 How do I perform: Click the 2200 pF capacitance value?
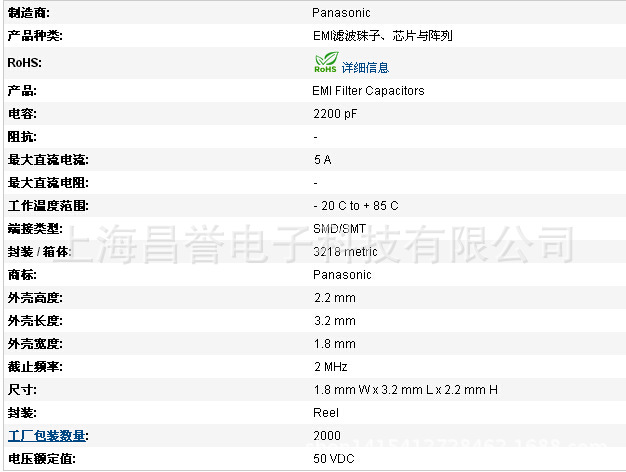[x=335, y=114]
